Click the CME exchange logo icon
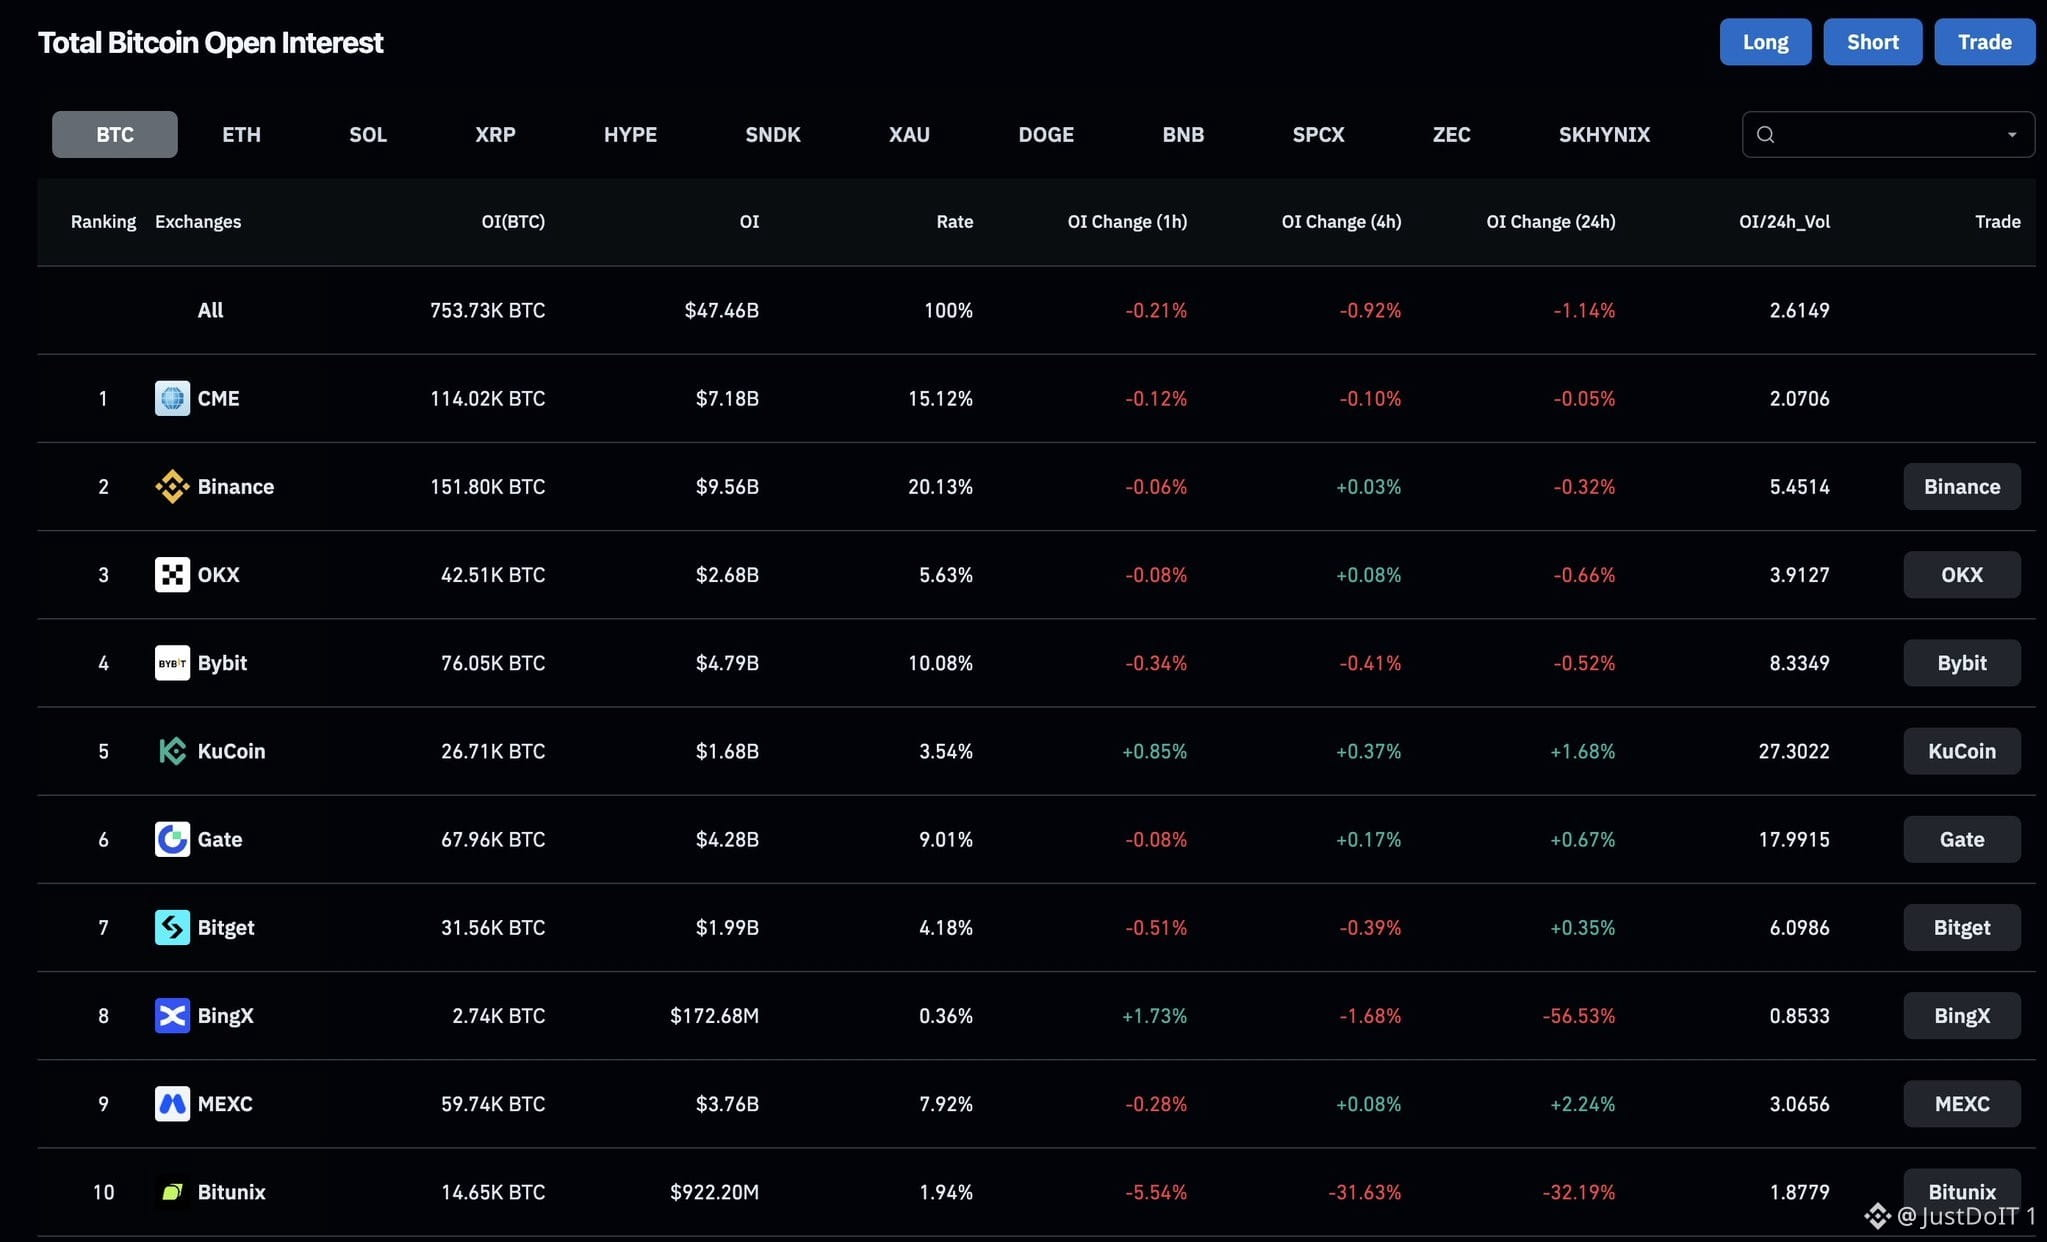The image size is (2047, 1242). pyautogui.click(x=172, y=398)
